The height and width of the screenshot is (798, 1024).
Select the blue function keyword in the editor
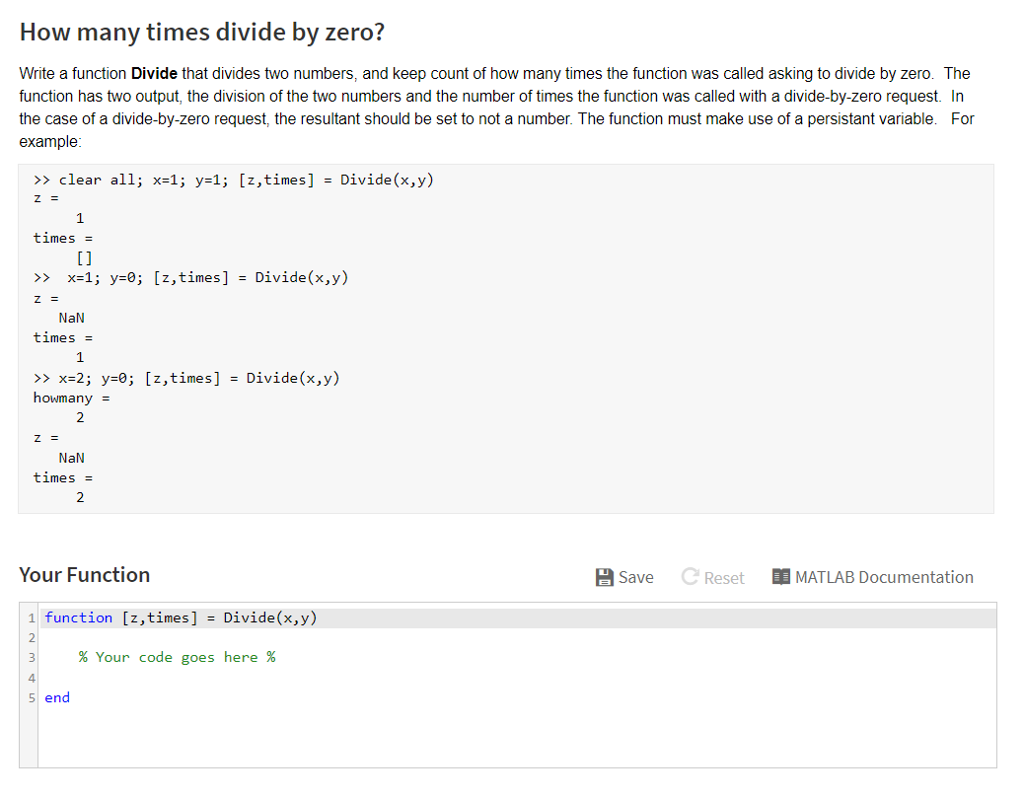78,617
